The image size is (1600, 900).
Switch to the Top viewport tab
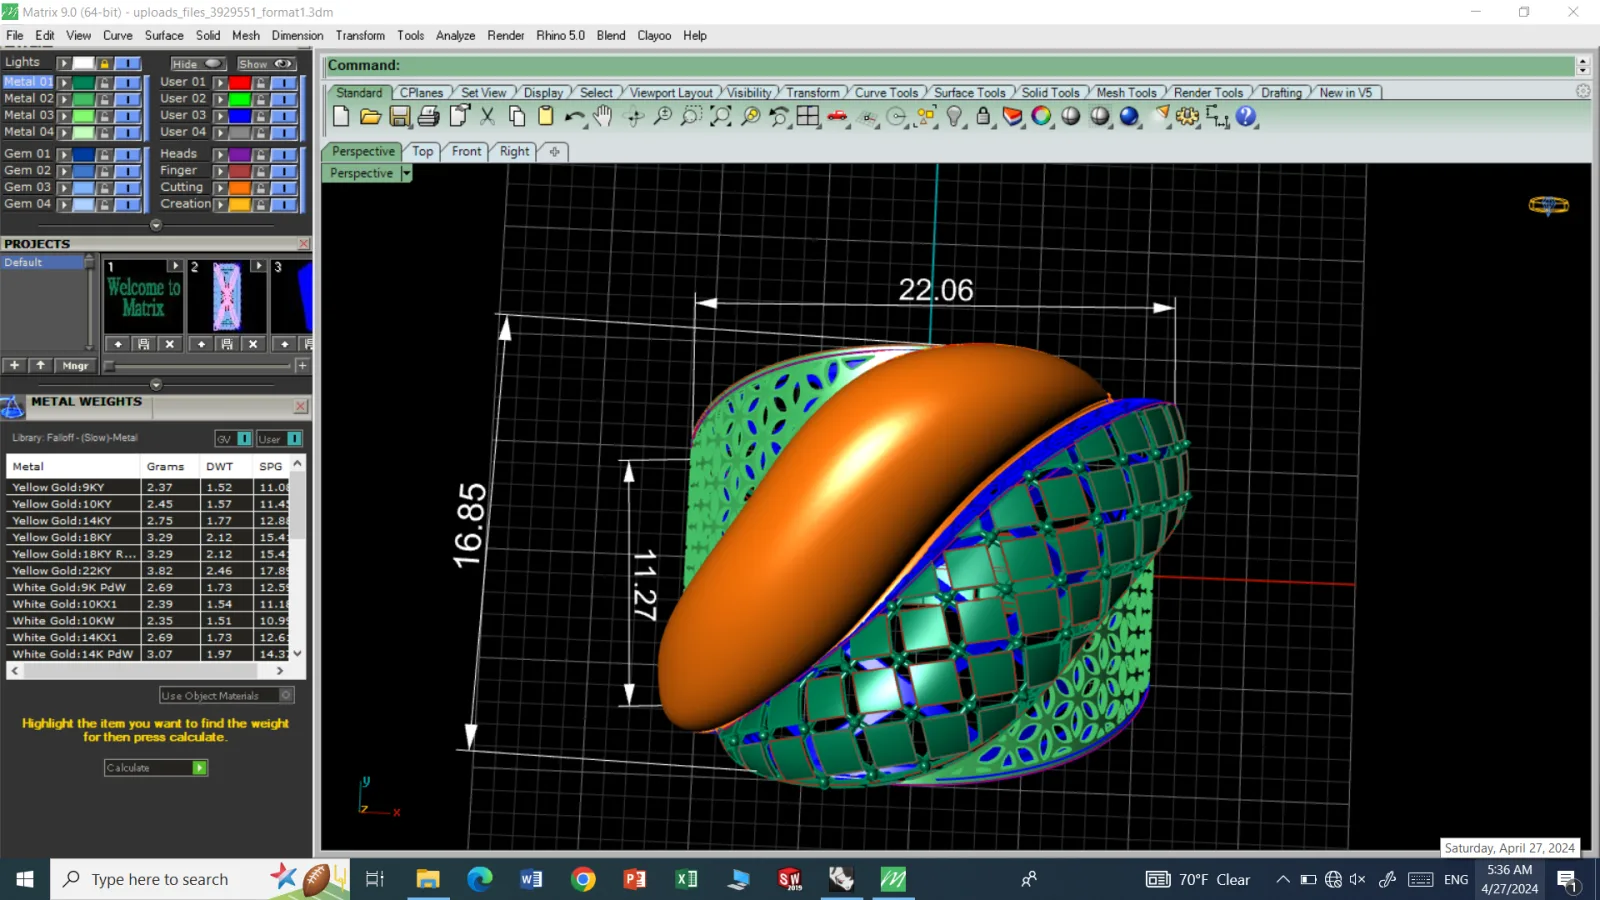pyautogui.click(x=423, y=151)
